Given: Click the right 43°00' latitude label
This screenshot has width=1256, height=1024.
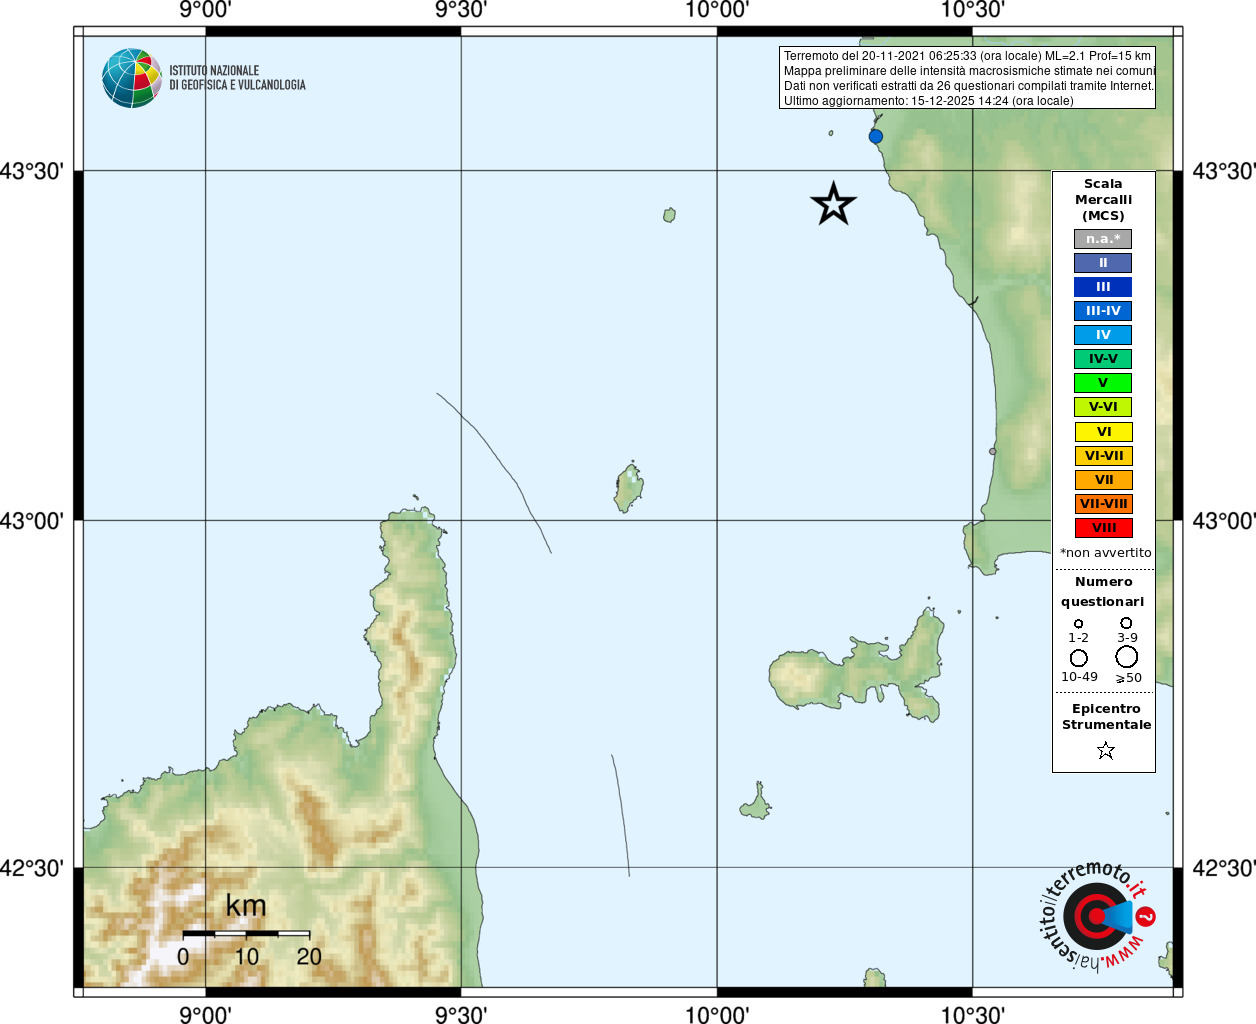Looking at the screenshot, I should [x=1223, y=521].
